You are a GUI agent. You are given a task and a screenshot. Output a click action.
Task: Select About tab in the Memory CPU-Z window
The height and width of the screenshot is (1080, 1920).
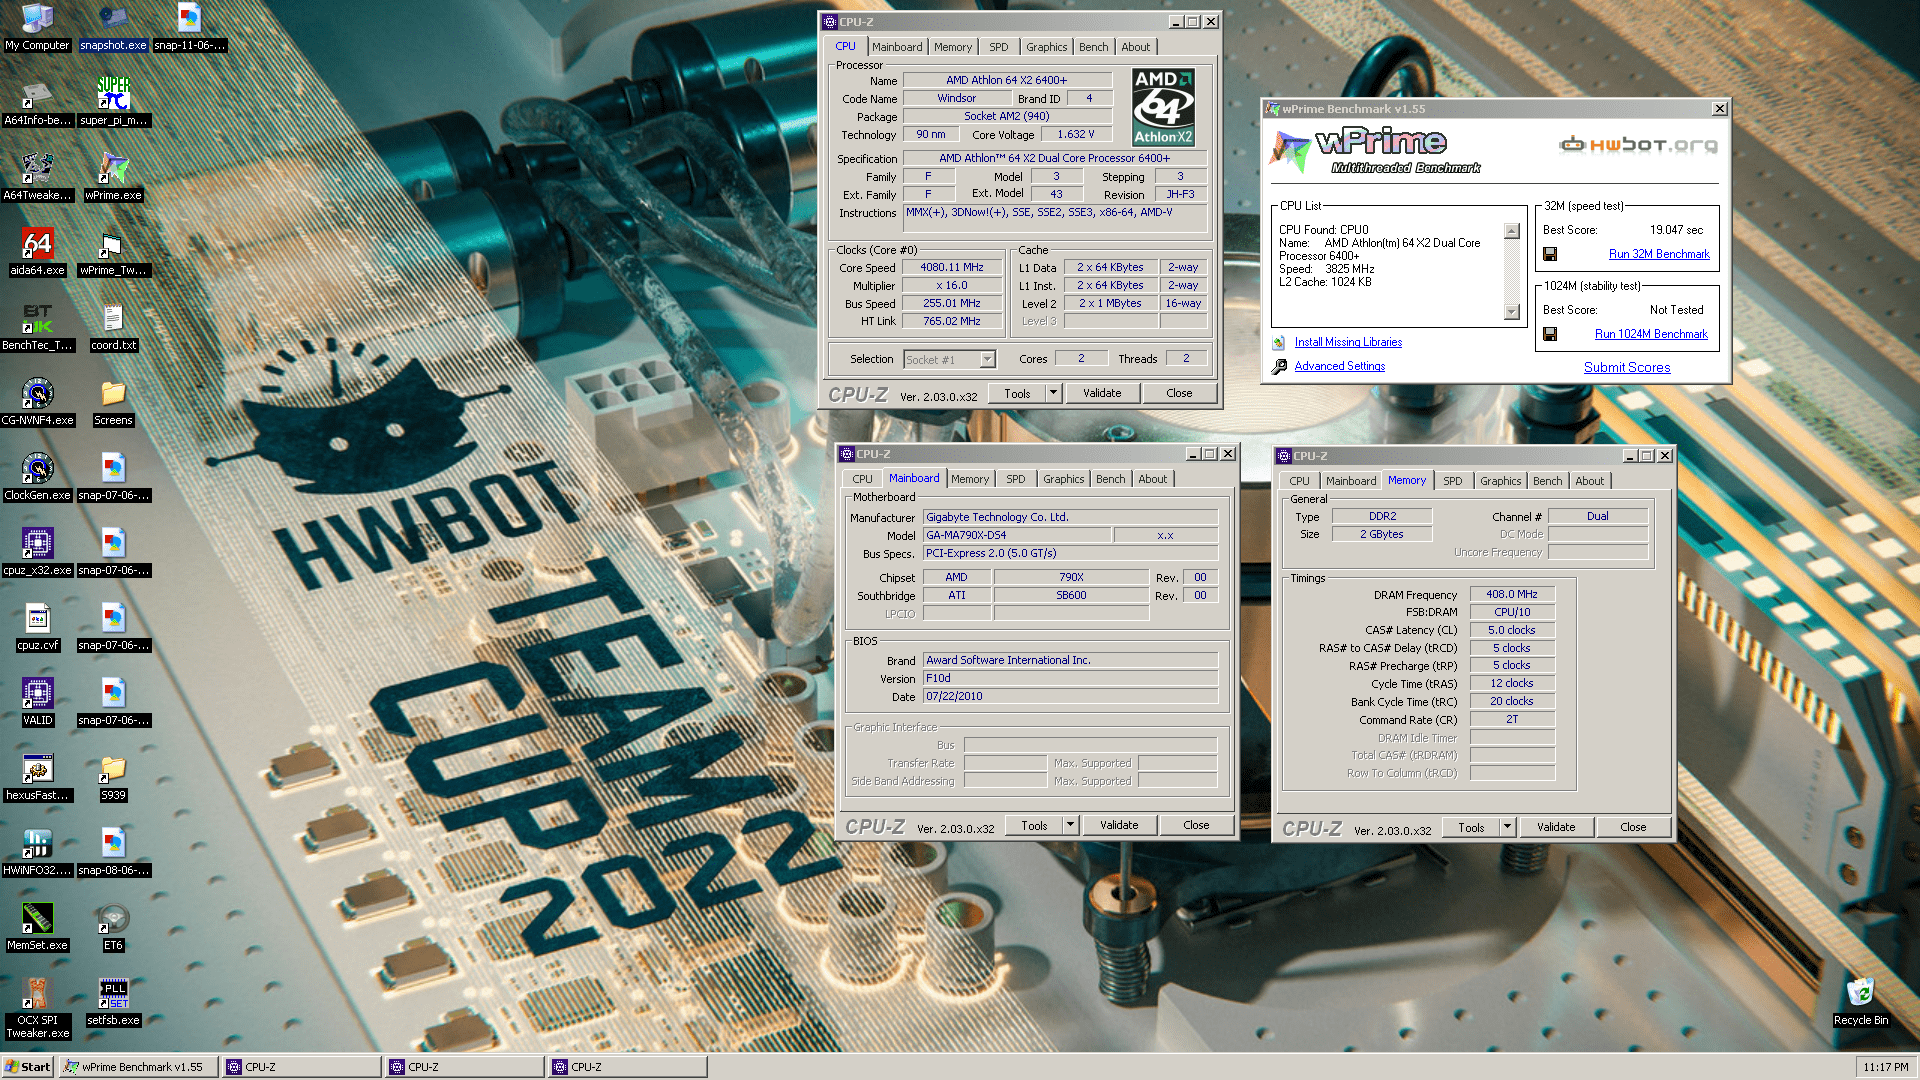(1589, 481)
